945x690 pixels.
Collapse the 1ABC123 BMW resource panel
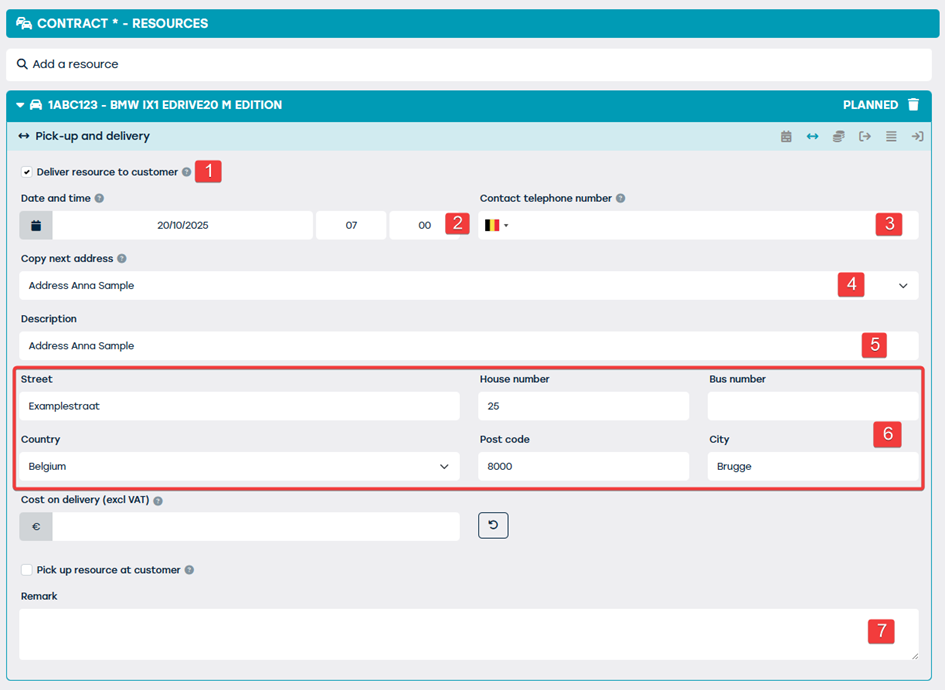click(20, 105)
